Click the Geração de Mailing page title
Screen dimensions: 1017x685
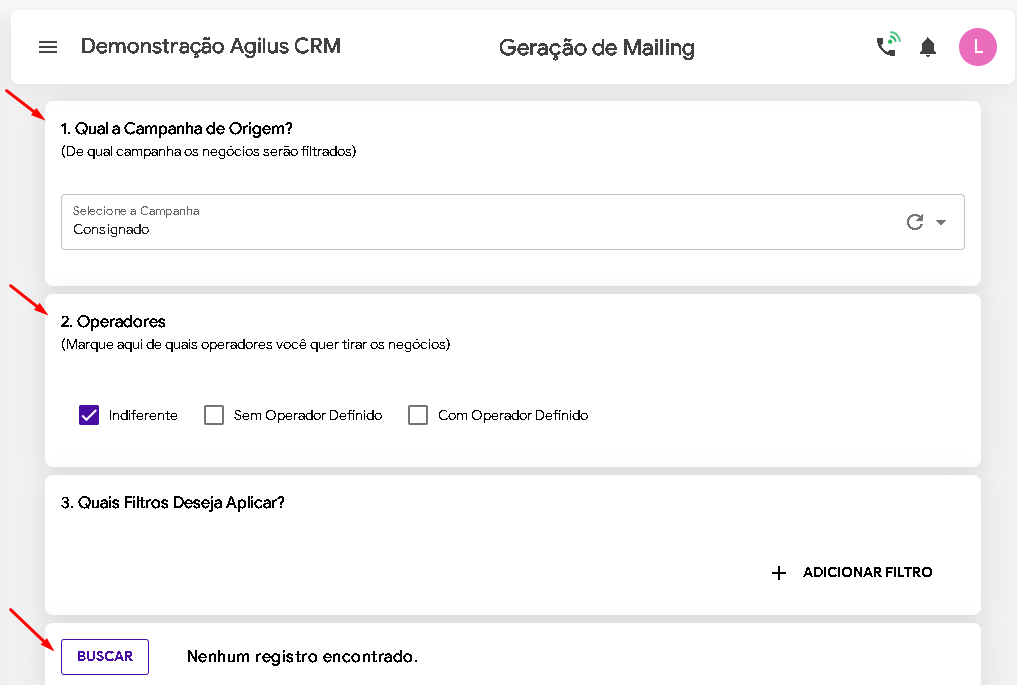pyautogui.click(x=597, y=47)
